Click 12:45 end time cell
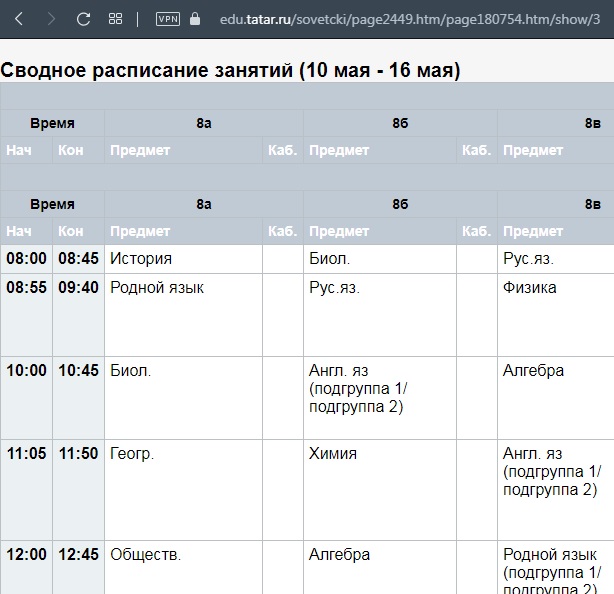614x594 pixels. tap(78, 567)
